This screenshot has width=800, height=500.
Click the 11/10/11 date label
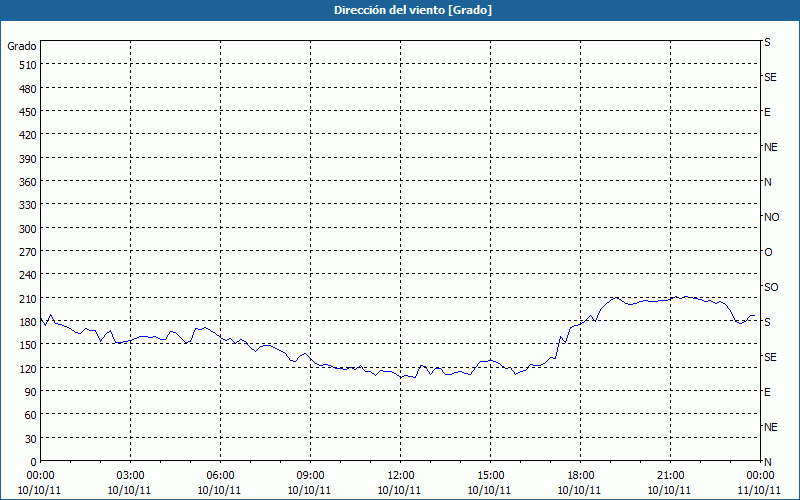760,490
